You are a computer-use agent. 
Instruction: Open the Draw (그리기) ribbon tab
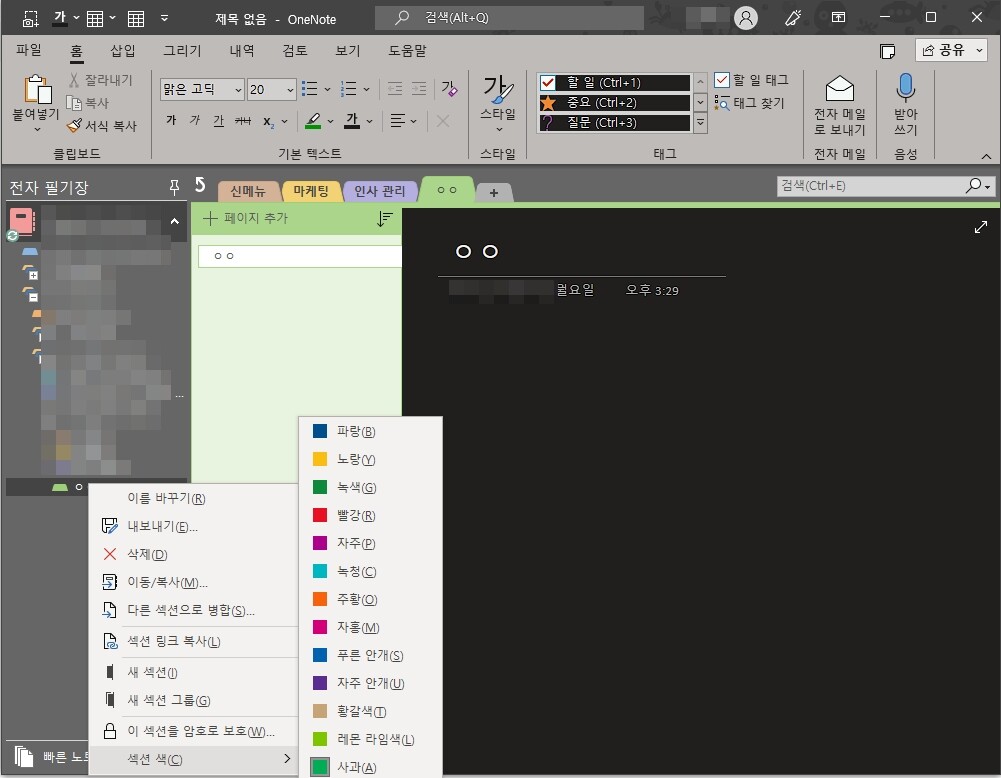tap(182, 50)
